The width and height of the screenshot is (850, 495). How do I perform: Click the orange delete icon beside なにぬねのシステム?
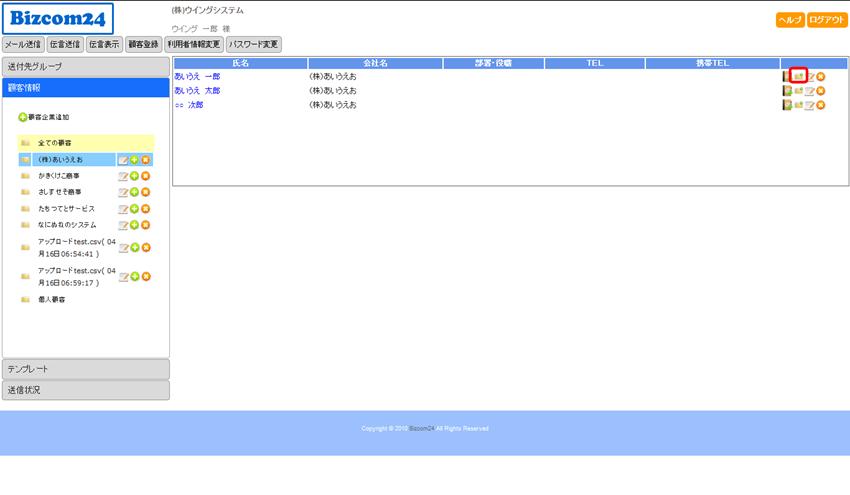pyautogui.click(x=145, y=225)
